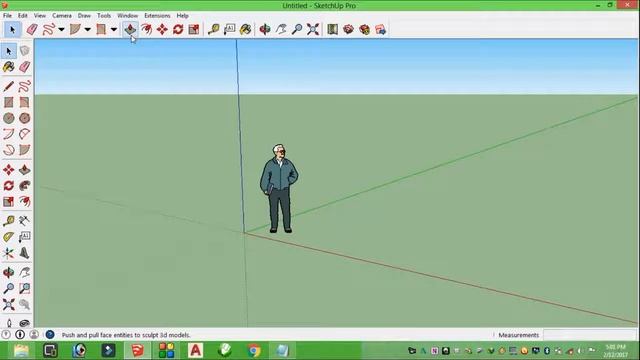
Task: Pick Tape Measure in Getting Started toolbar
Action: pyautogui.click(x=213, y=29)
